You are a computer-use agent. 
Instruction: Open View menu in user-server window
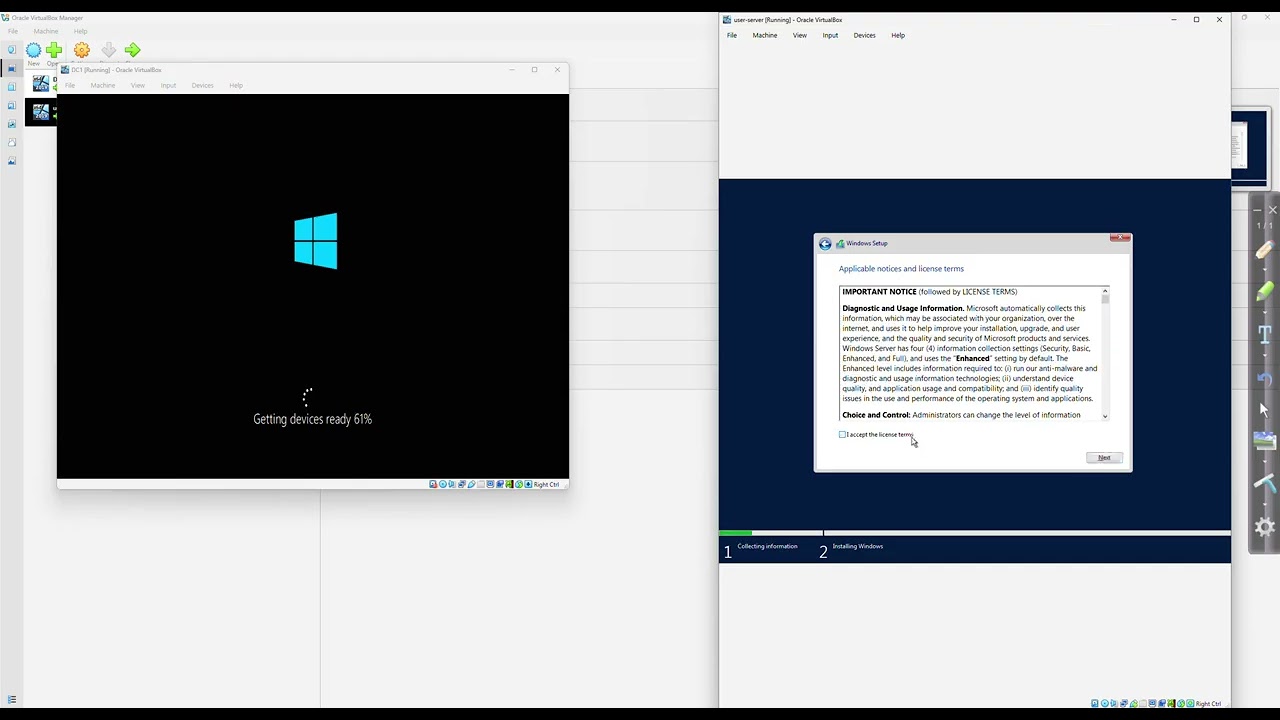click(800, 35)
